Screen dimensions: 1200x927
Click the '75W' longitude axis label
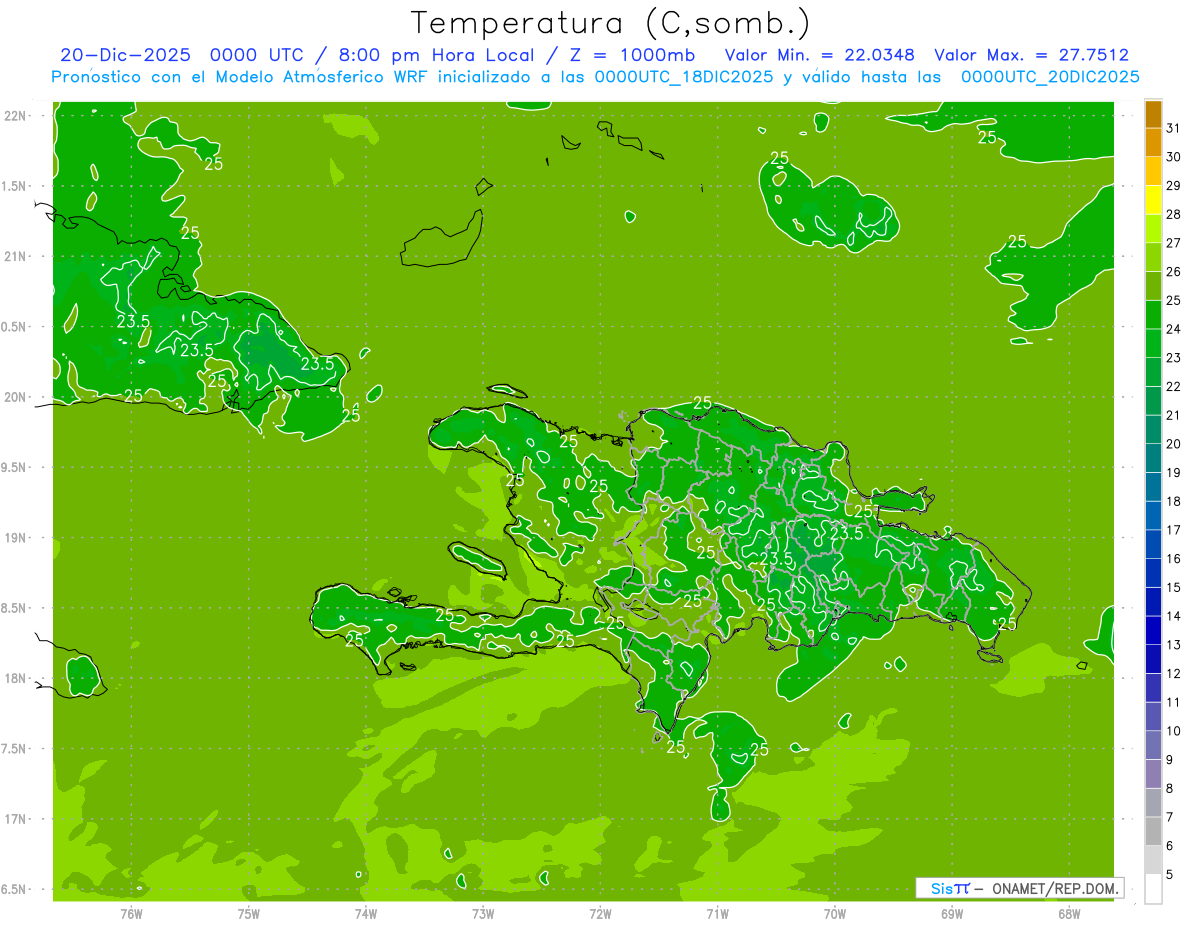click(249, 913)
